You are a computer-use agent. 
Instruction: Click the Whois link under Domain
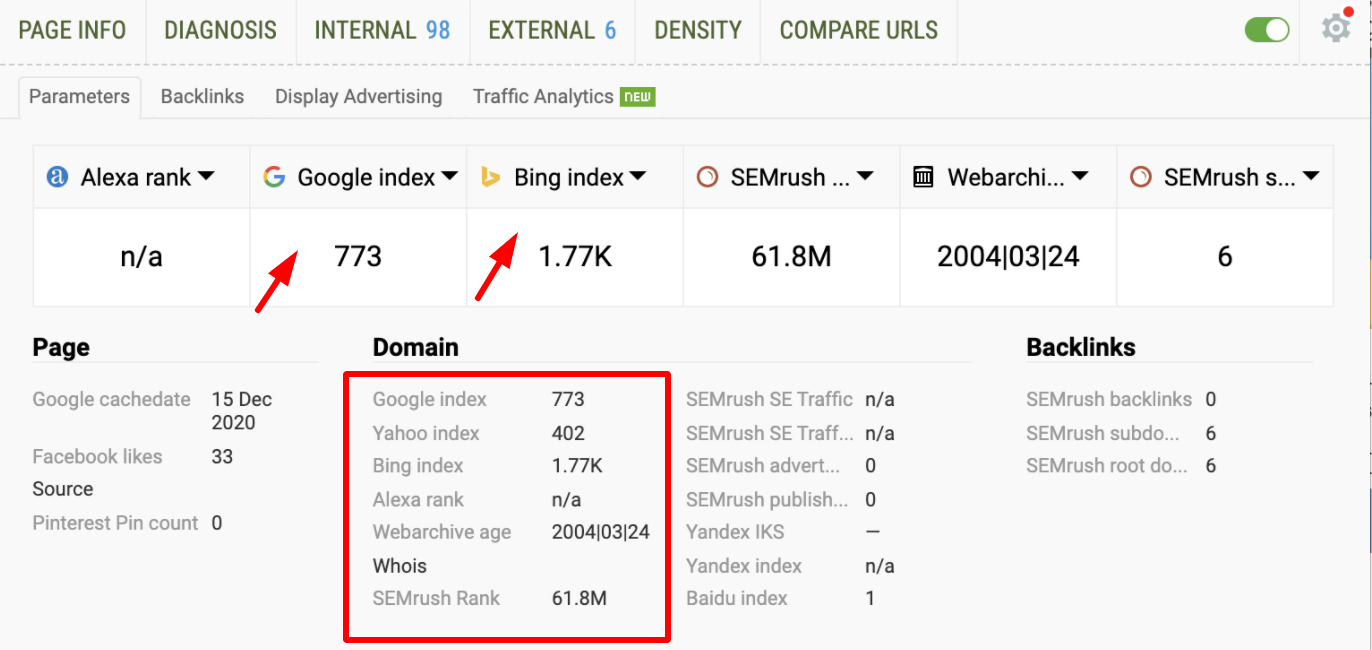tap(400, 566)
